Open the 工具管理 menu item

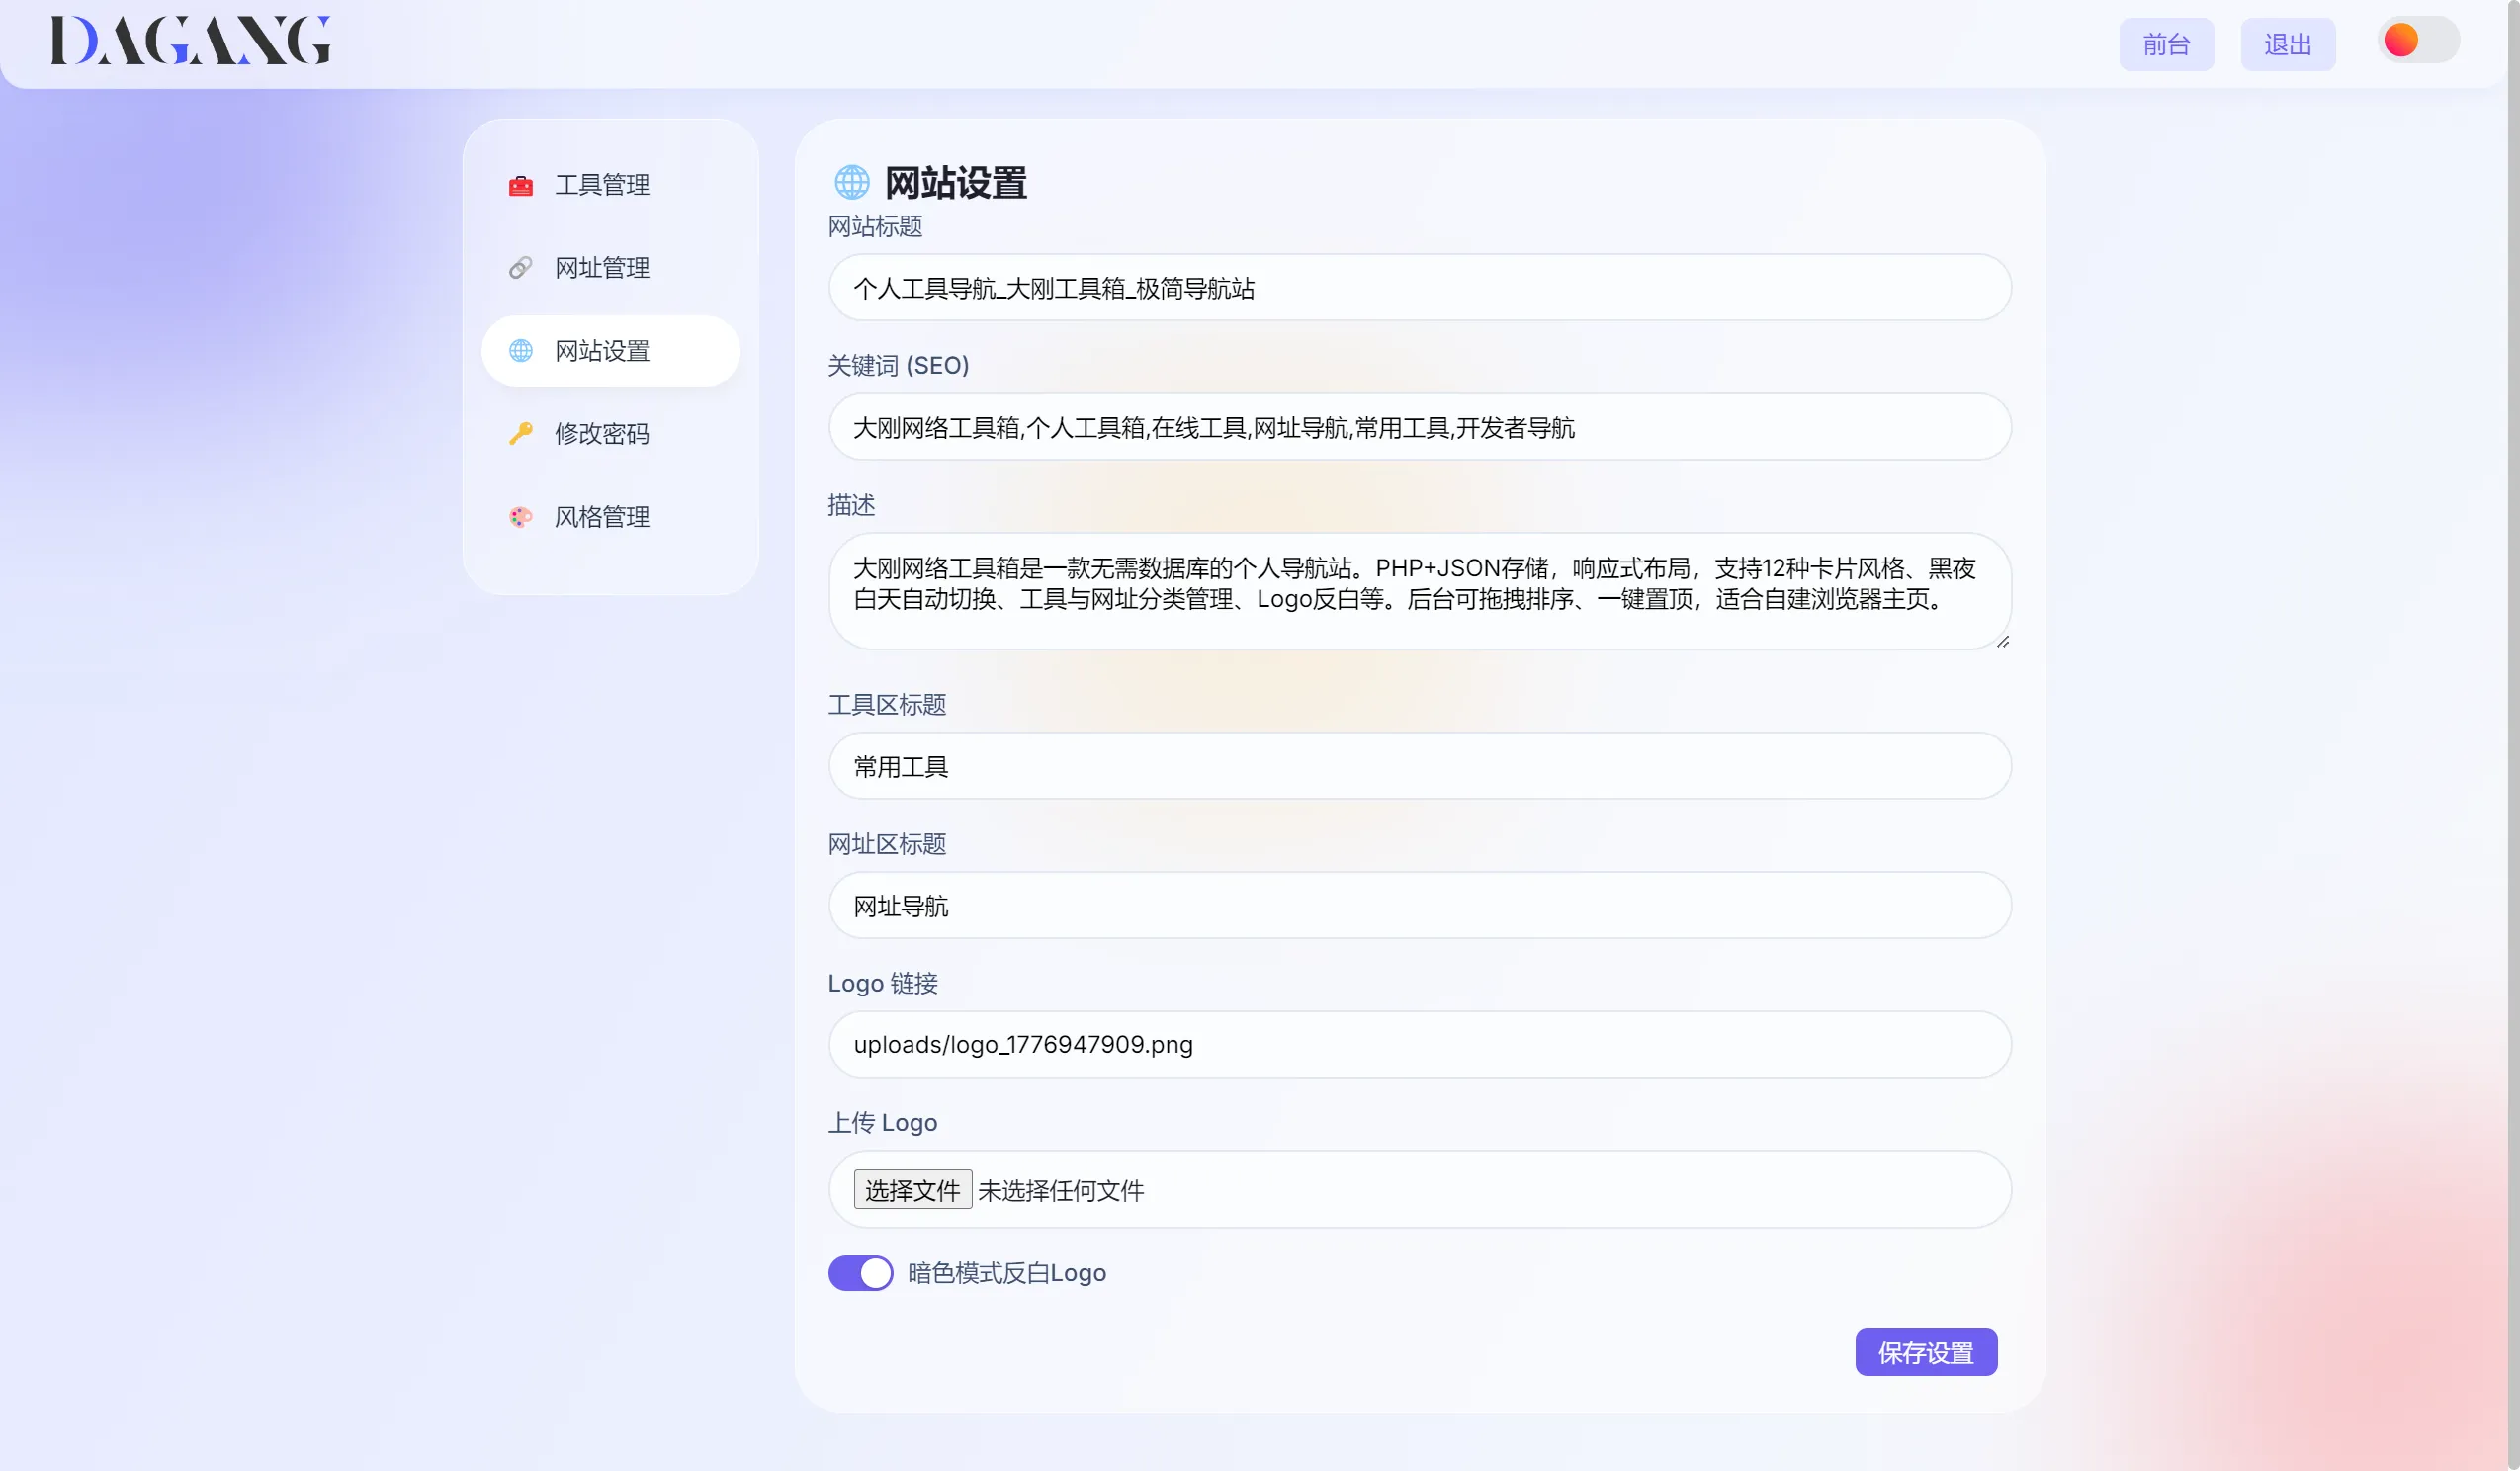[x=611, y=185]
